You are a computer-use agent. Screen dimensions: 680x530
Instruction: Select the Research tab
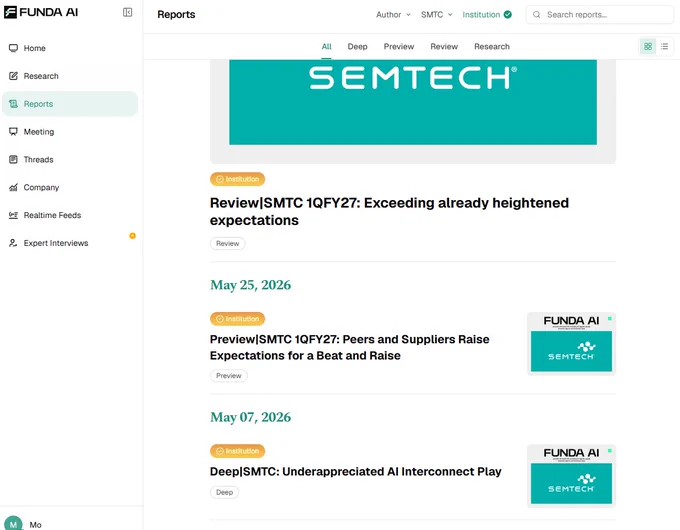pos(492,46)
